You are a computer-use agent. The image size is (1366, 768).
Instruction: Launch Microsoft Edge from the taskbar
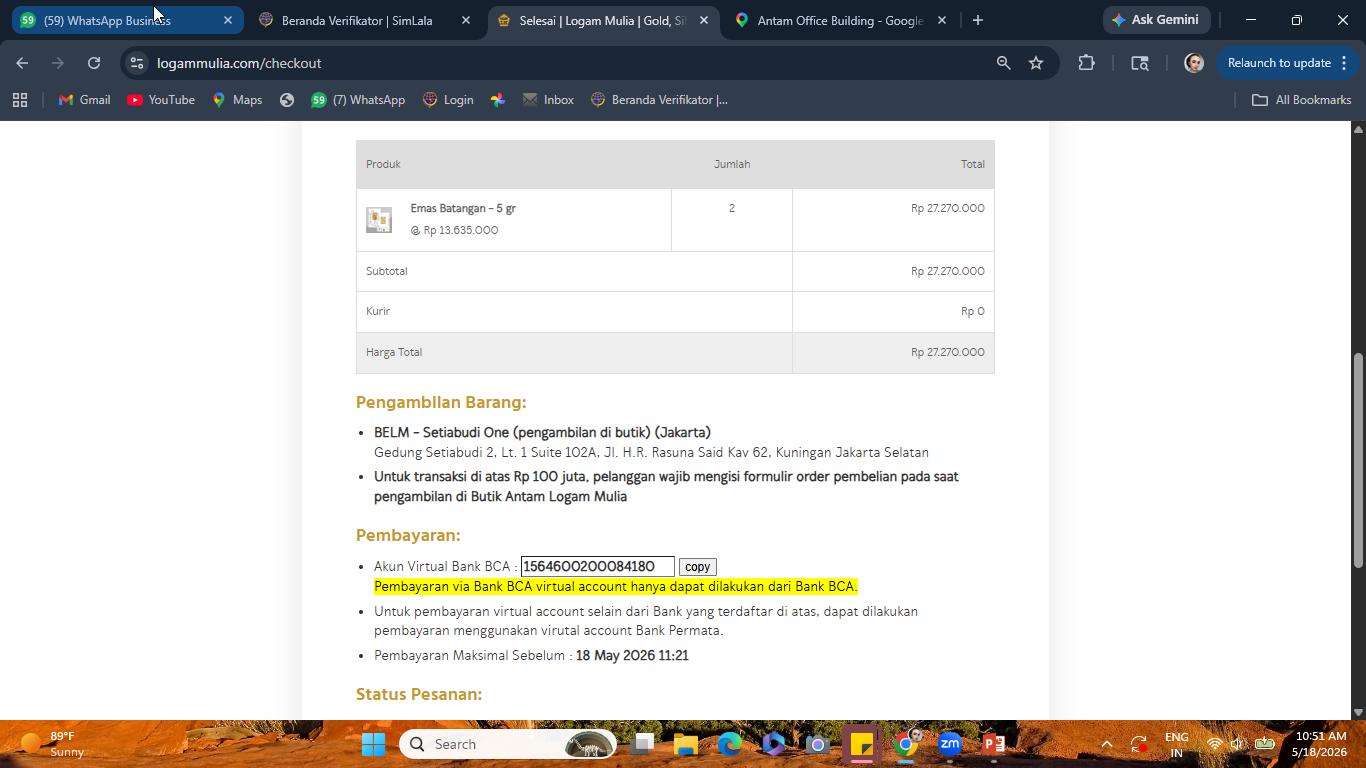coord(730,744)
